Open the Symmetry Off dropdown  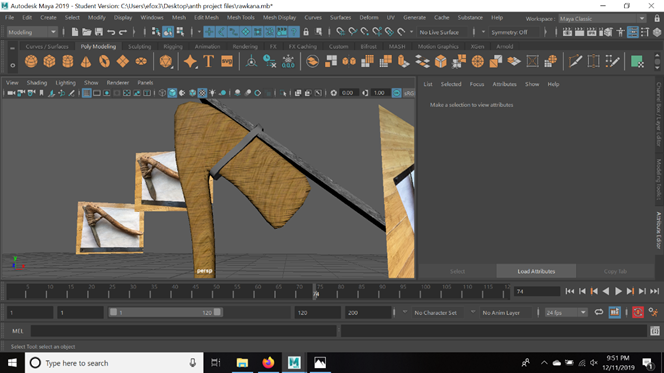pos(515,32)
